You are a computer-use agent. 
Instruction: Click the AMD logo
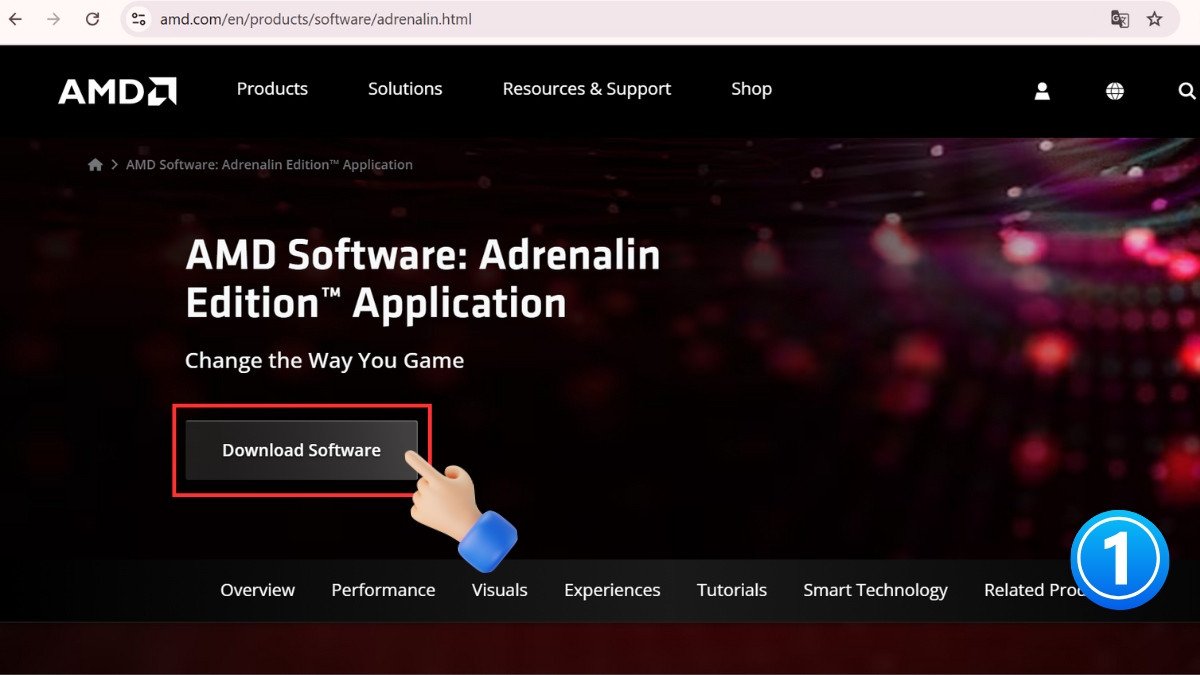[x=116, y=90]
